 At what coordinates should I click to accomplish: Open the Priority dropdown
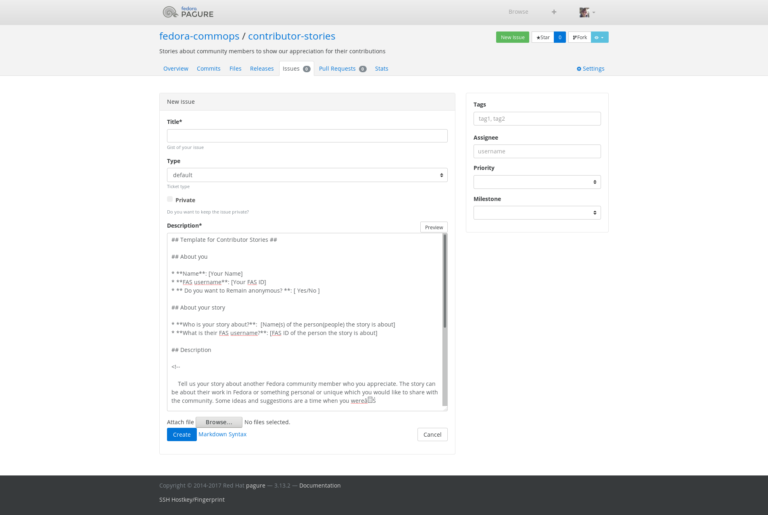click(x=537, y=182)
